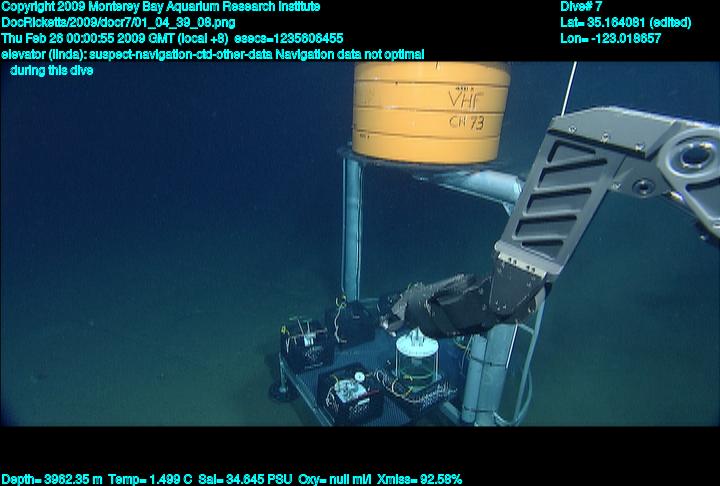Select the DocRicketts image file path text
The image size is (720, 486).
coord(118,22)
